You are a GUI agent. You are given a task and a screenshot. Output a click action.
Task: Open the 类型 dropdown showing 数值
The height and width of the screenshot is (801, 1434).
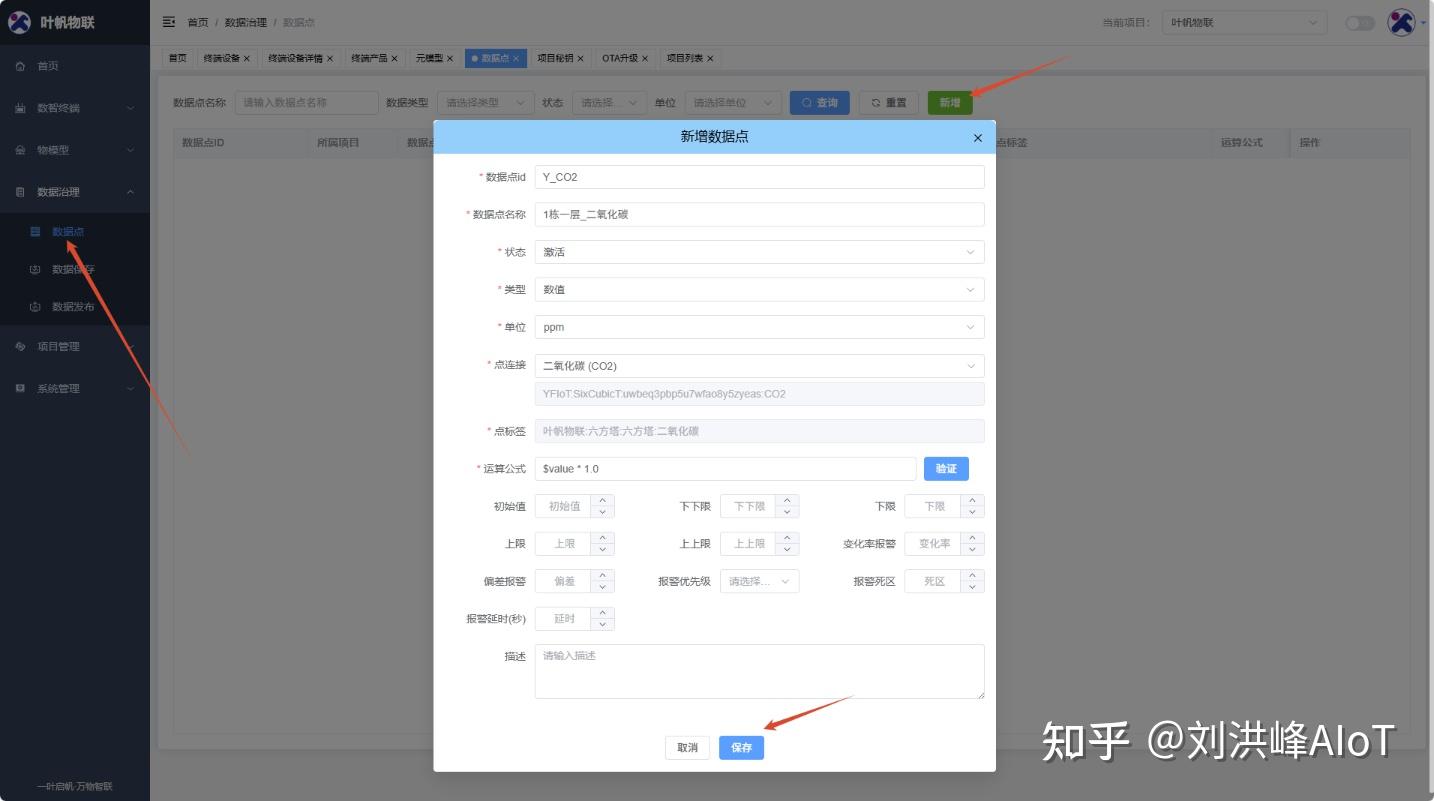point(759,290)
